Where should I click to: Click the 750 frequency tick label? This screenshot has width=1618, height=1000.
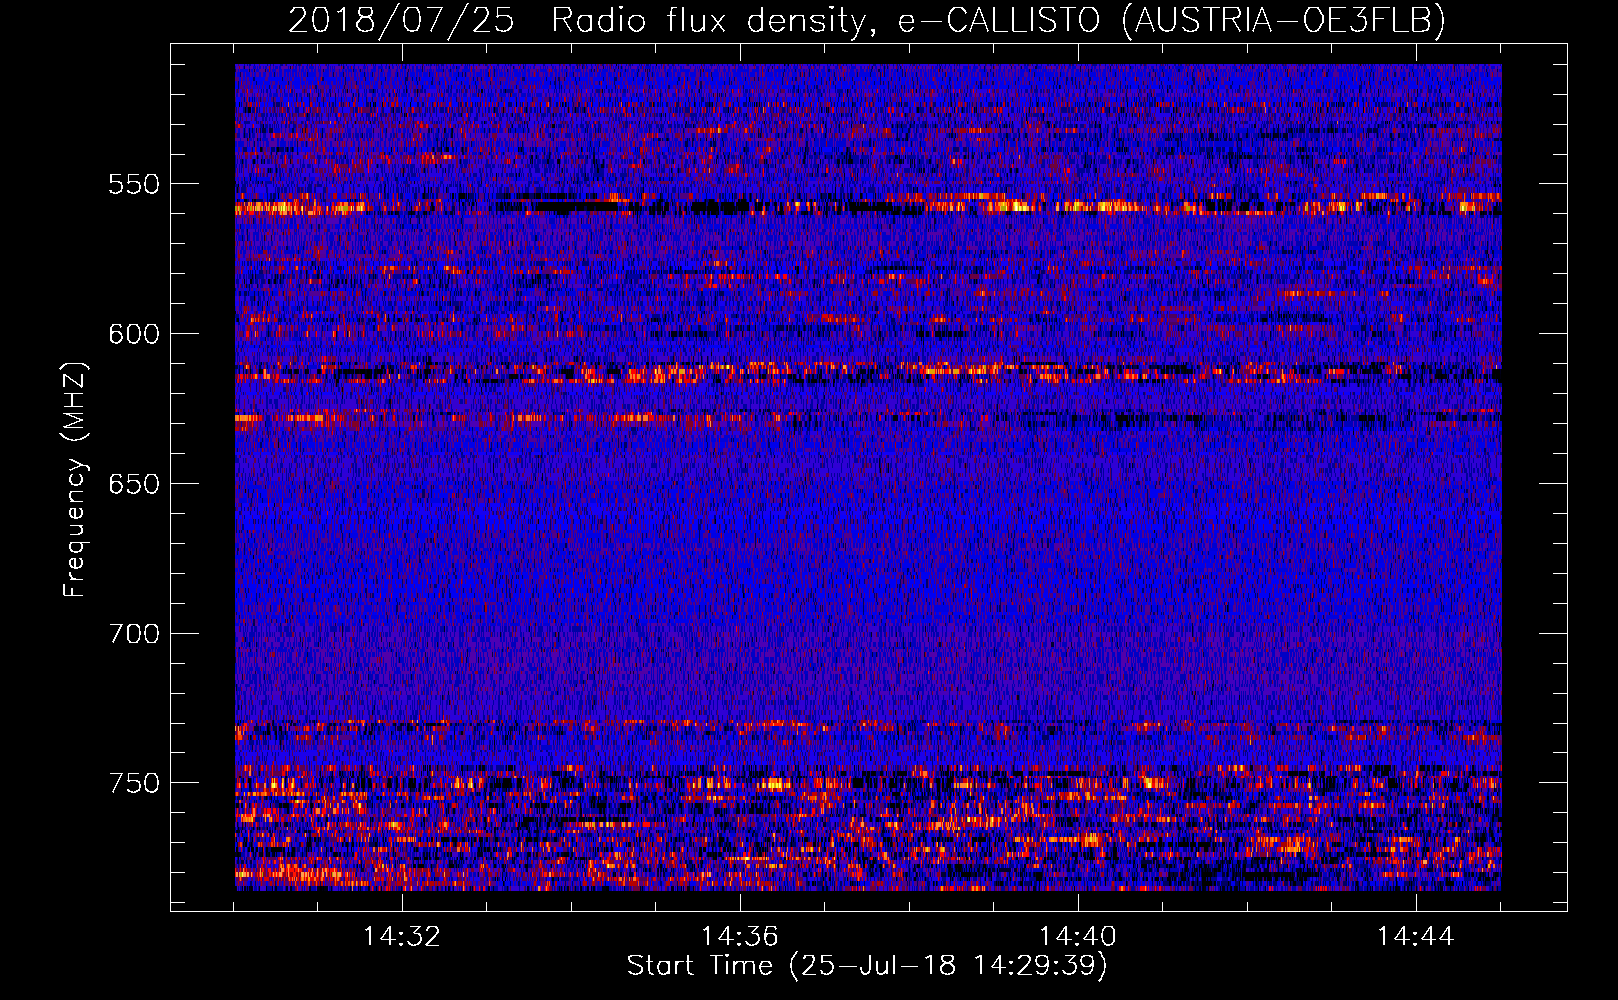click(134, 783)
